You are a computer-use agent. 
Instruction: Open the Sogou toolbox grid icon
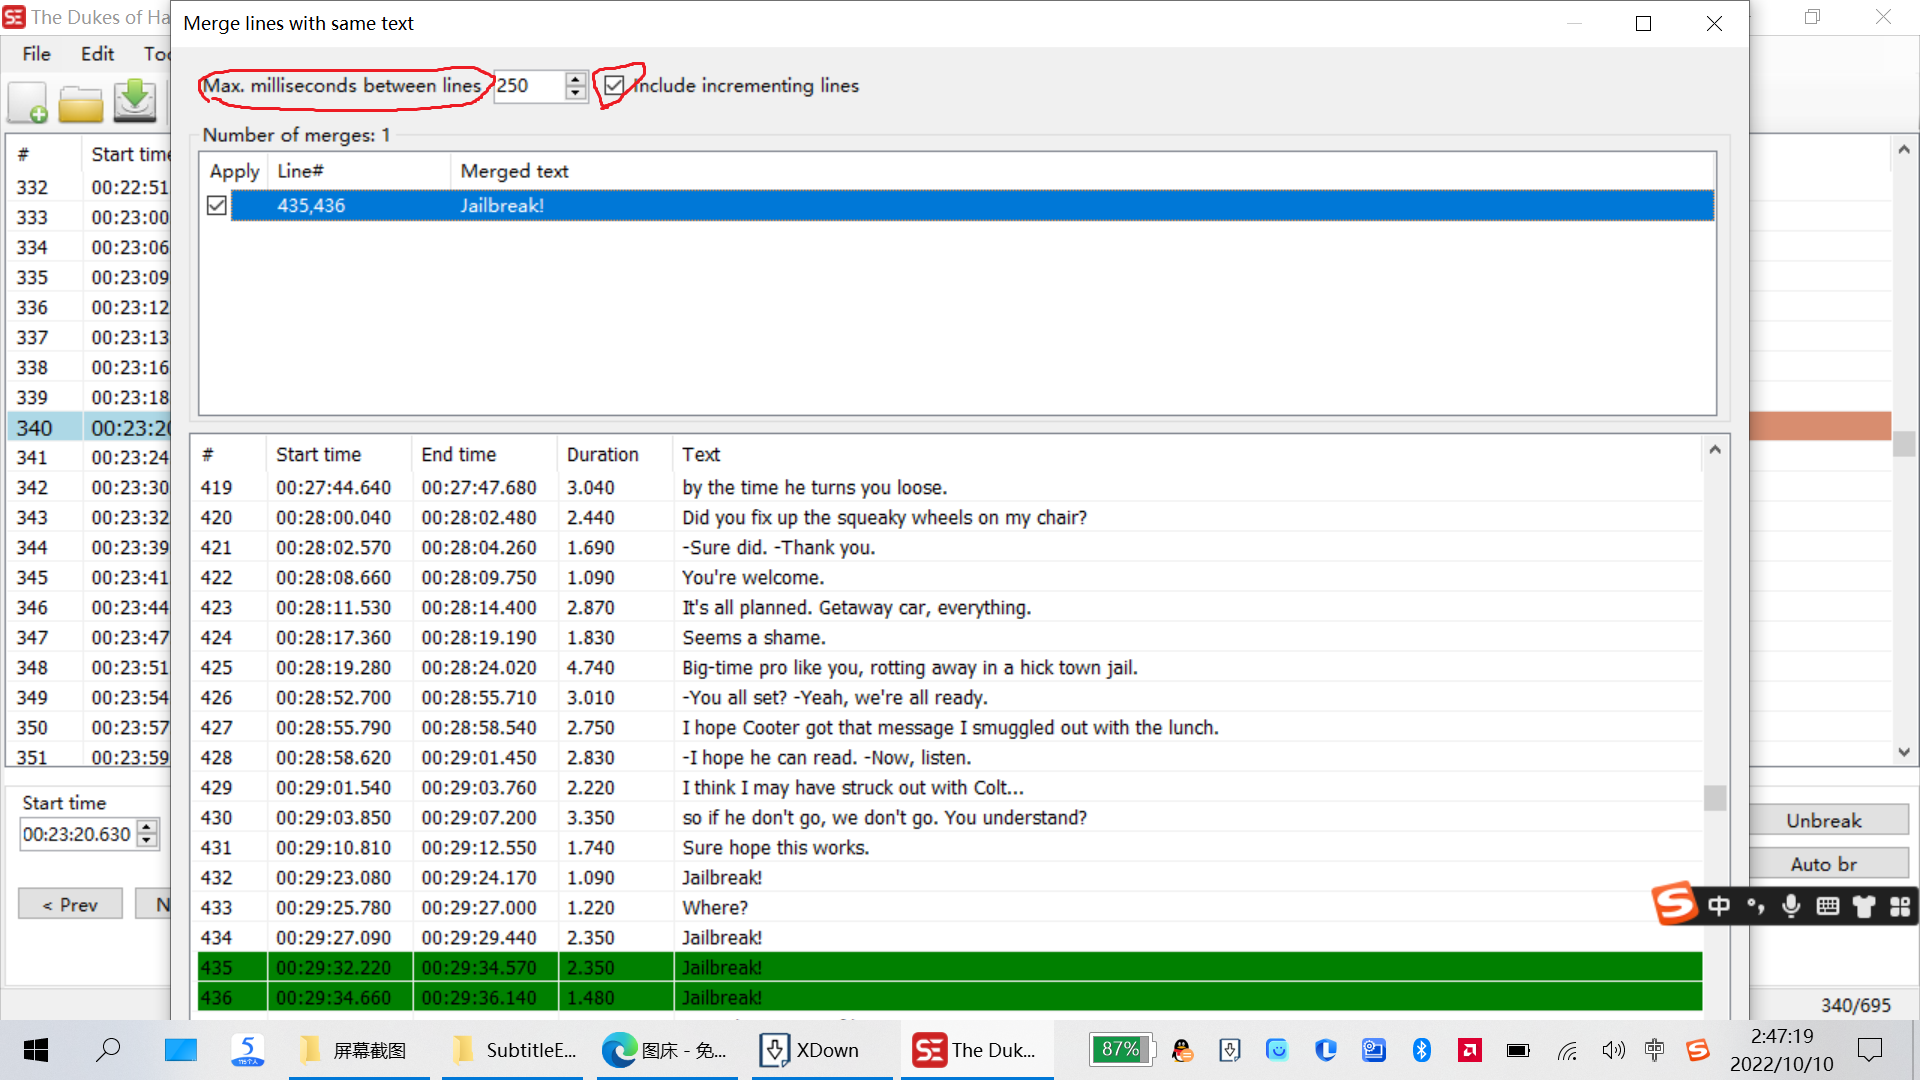click(x=1899, y=906)
